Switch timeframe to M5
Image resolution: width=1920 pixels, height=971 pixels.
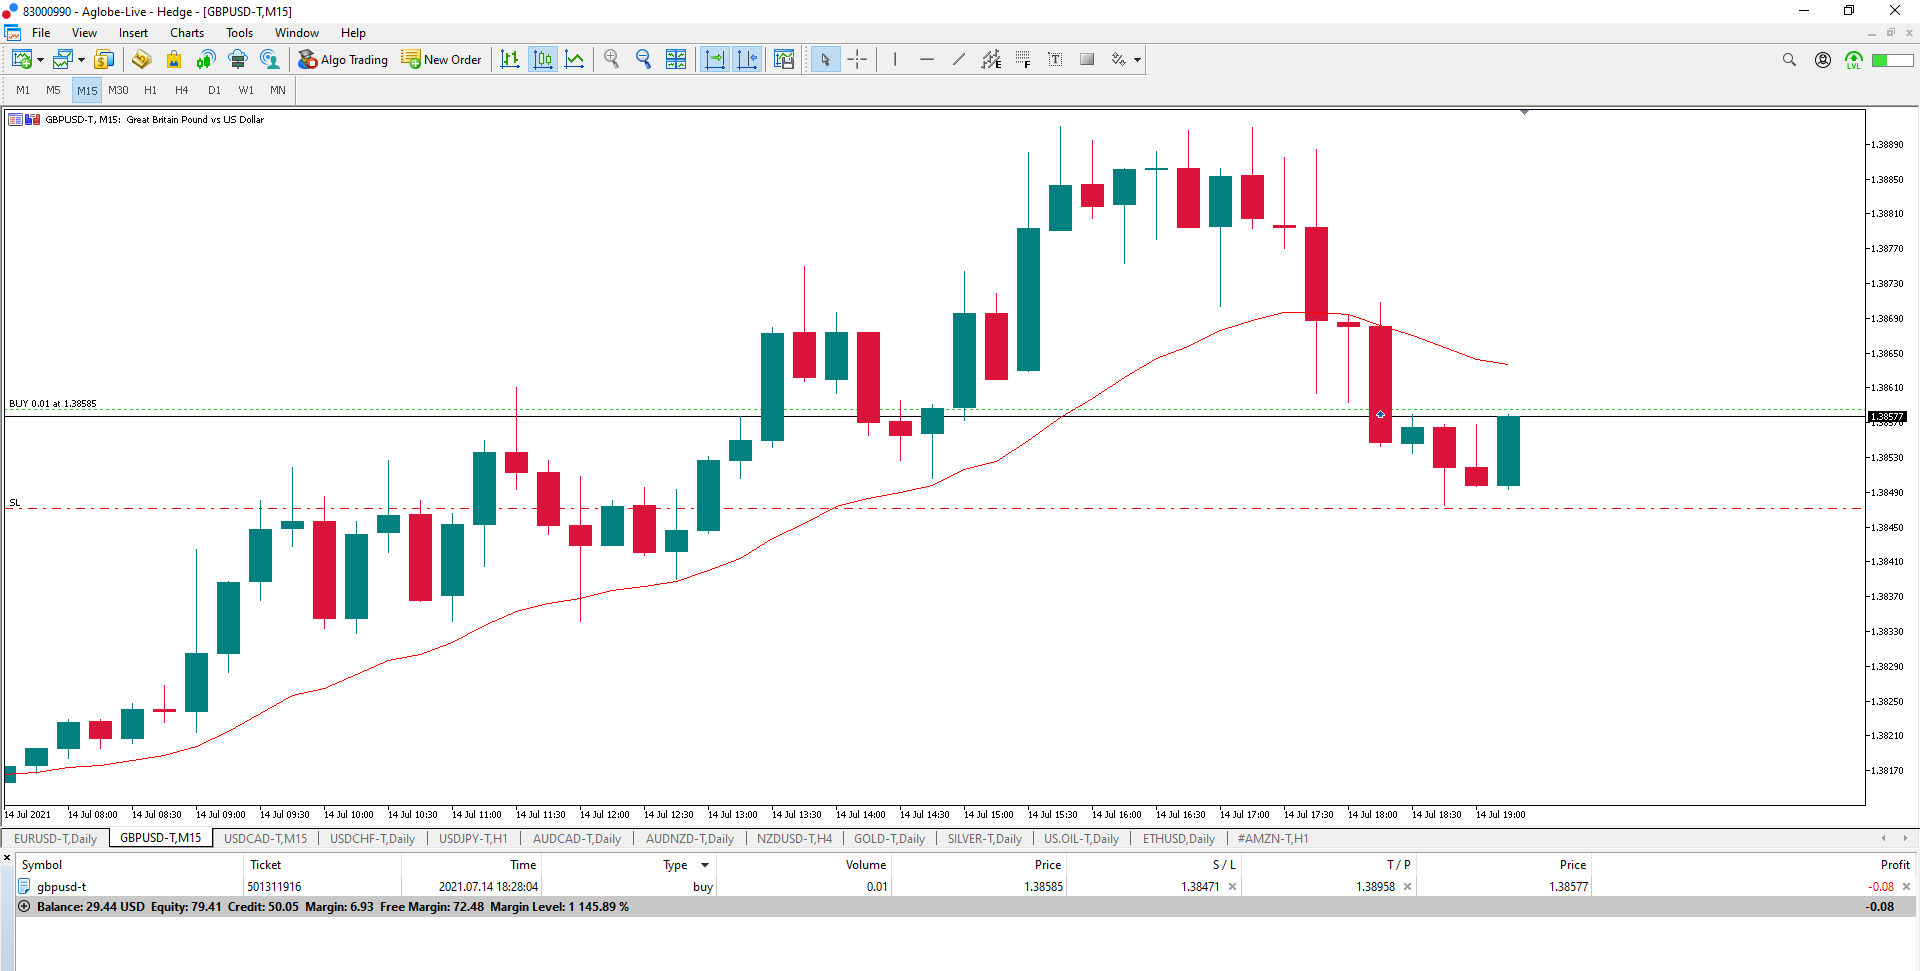54,90
